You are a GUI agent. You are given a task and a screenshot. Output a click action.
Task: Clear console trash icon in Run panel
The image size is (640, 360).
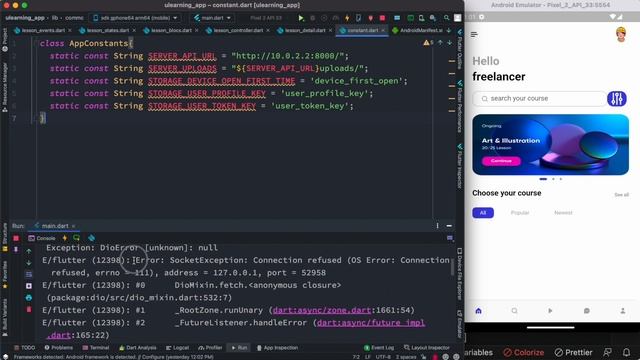point(29,310)
